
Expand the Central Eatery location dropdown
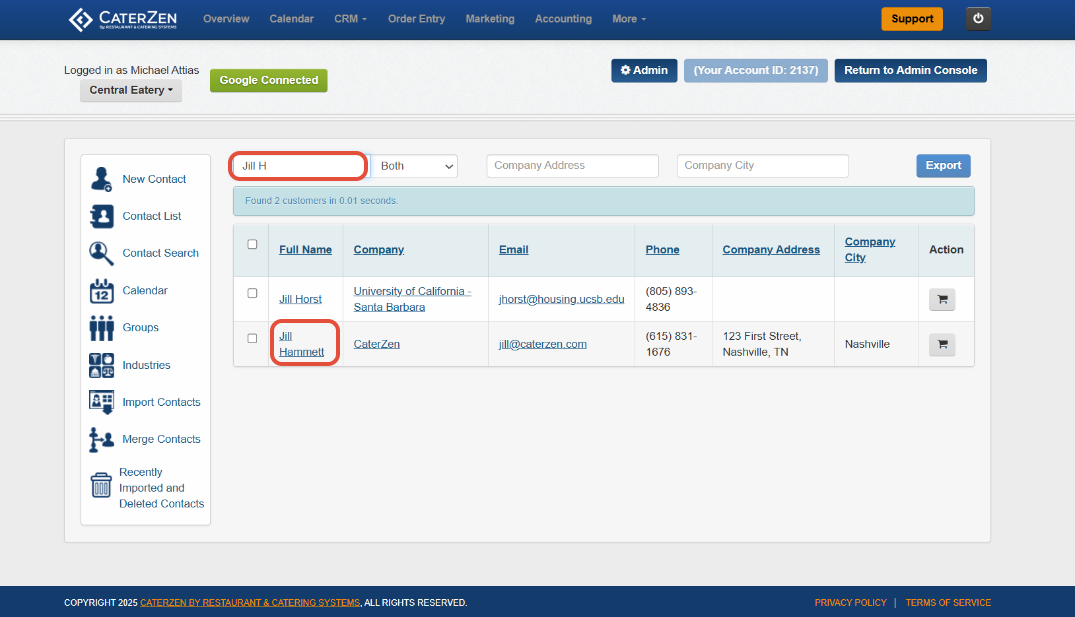click(x=131, y=90)
